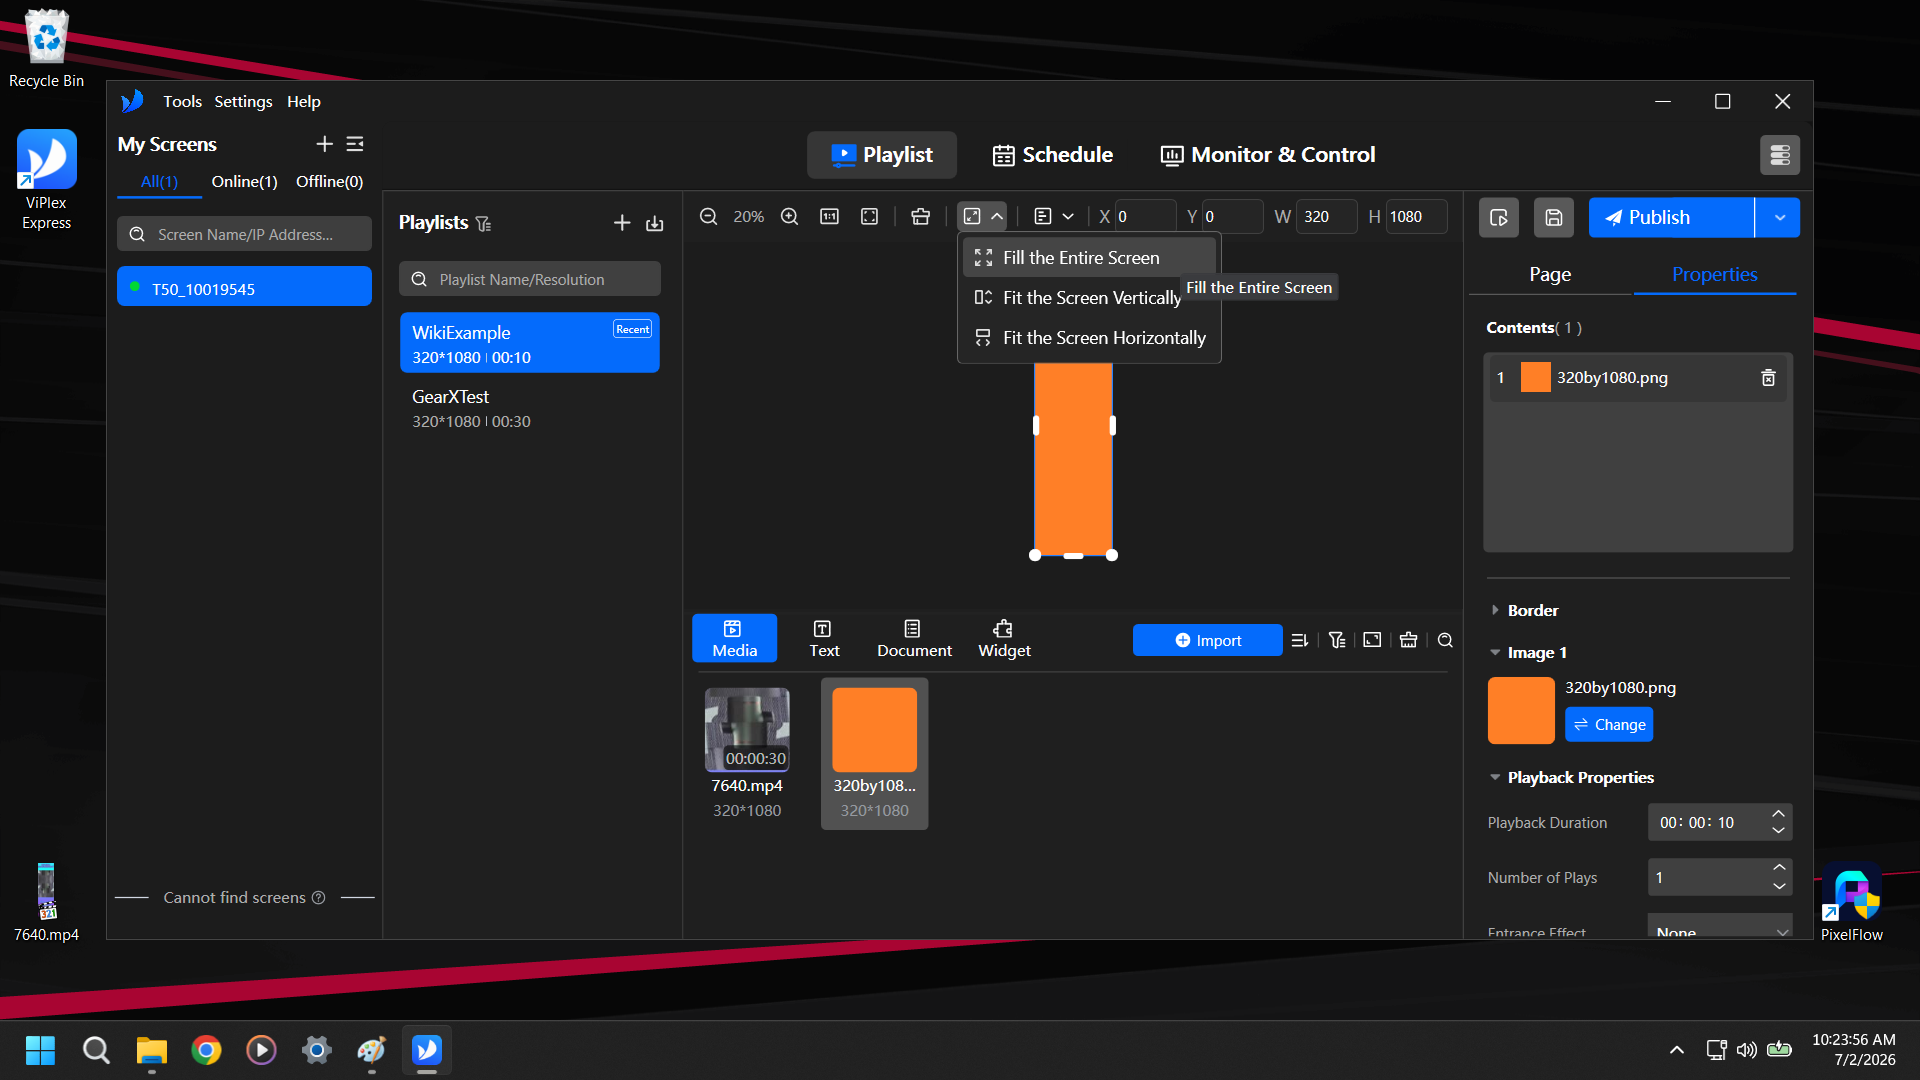Image resolution: width=1920 pixels, height=1080 pixels.
Task: Collapse the Image 1 section
Action: [x=1495, y=652]
